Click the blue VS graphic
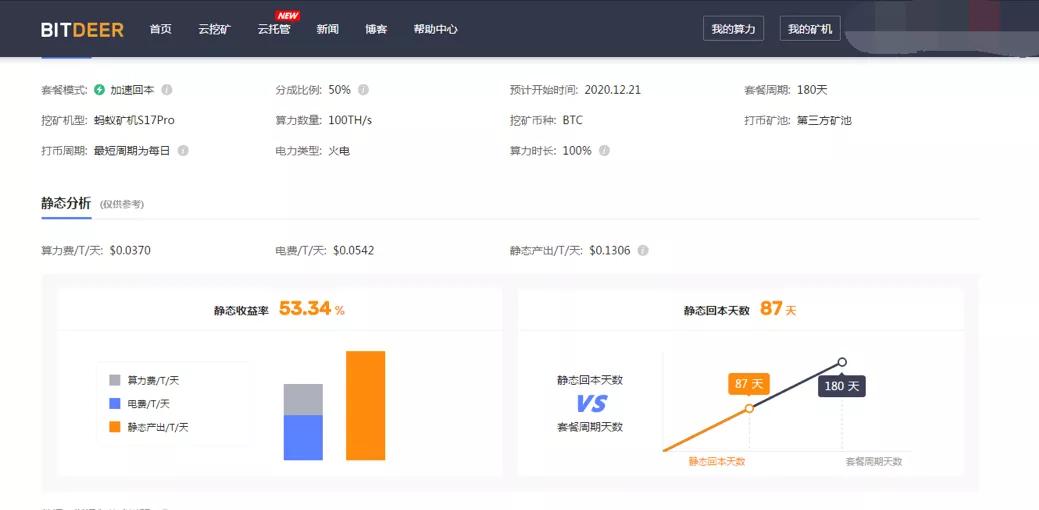Screen dimensions: 1039x510 [590, 403]
